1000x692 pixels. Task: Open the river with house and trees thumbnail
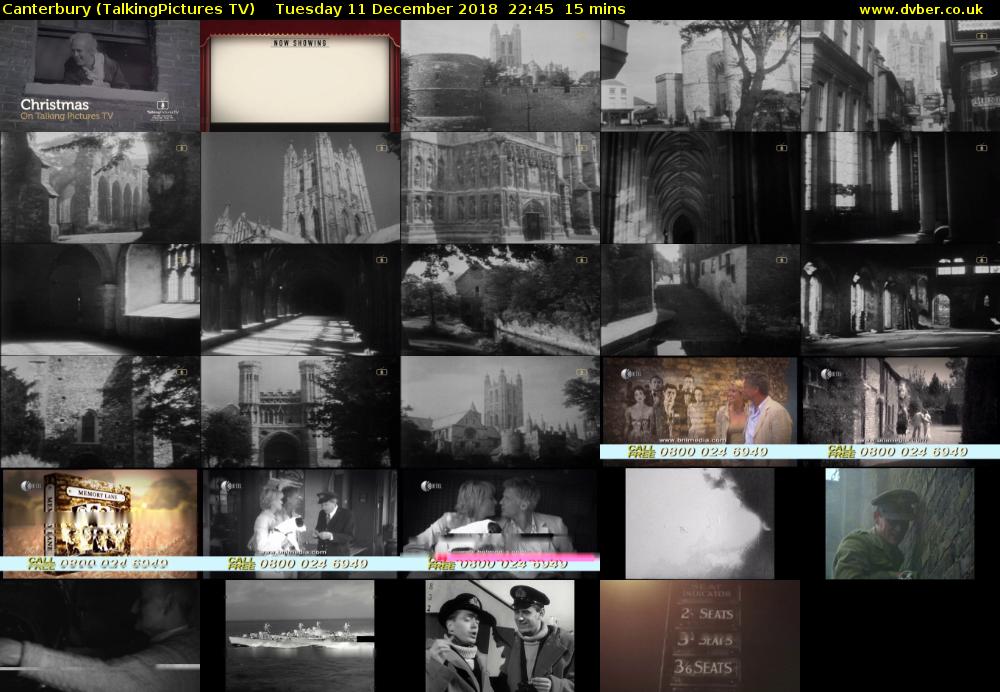[500, 299]
